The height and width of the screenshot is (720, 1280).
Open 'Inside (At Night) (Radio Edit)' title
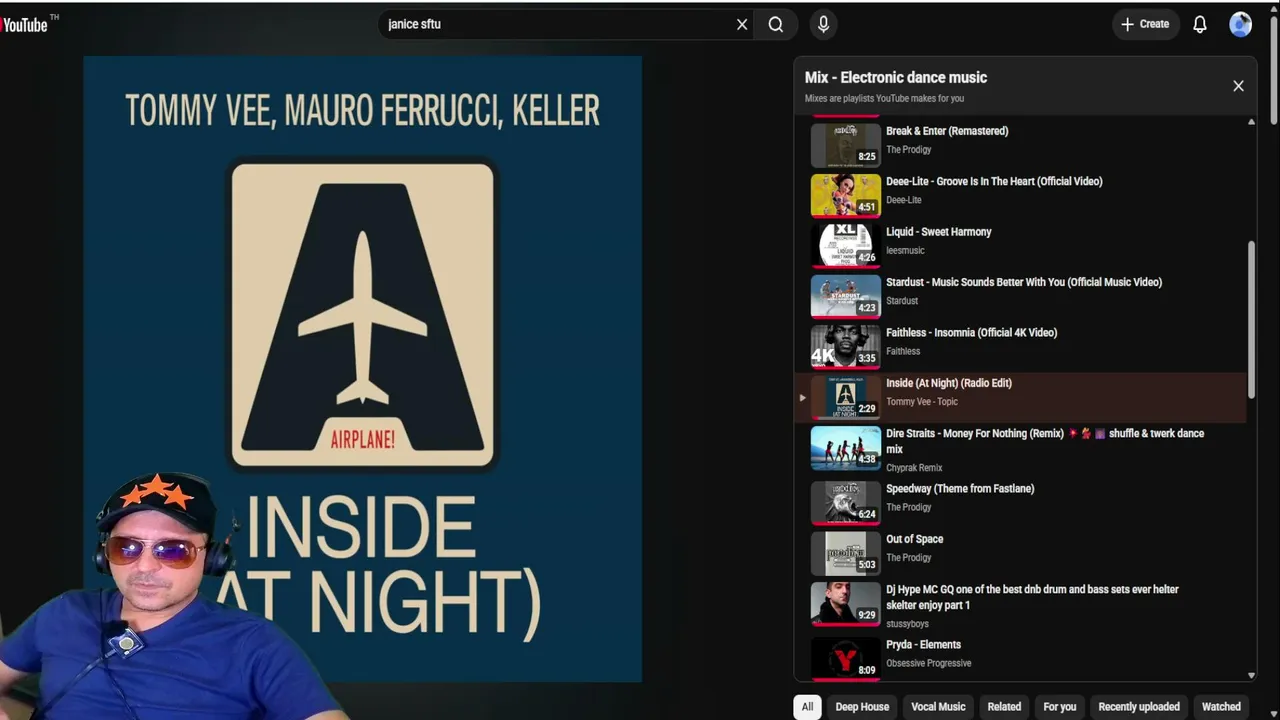click(949, 383)
